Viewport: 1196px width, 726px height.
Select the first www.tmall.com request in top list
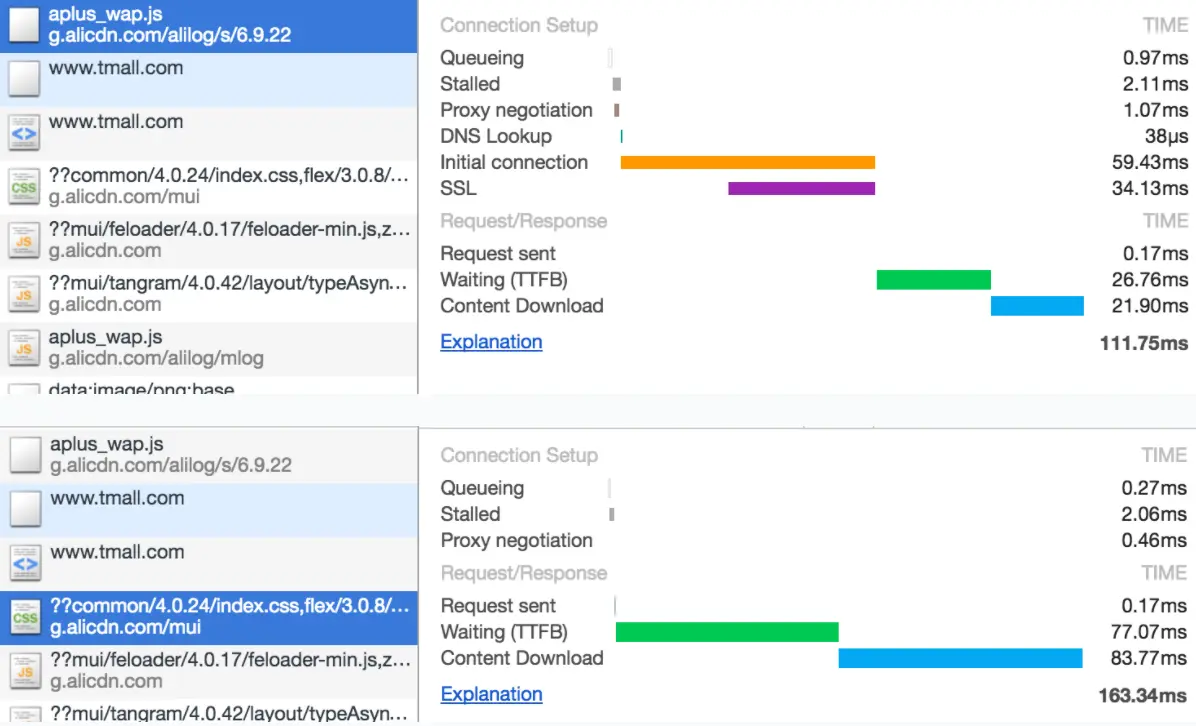click(x=116, y=68)
